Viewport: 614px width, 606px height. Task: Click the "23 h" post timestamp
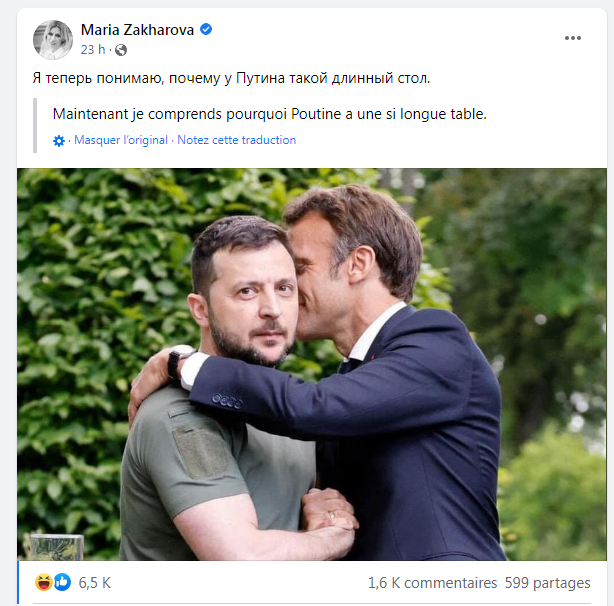(92, 49)
